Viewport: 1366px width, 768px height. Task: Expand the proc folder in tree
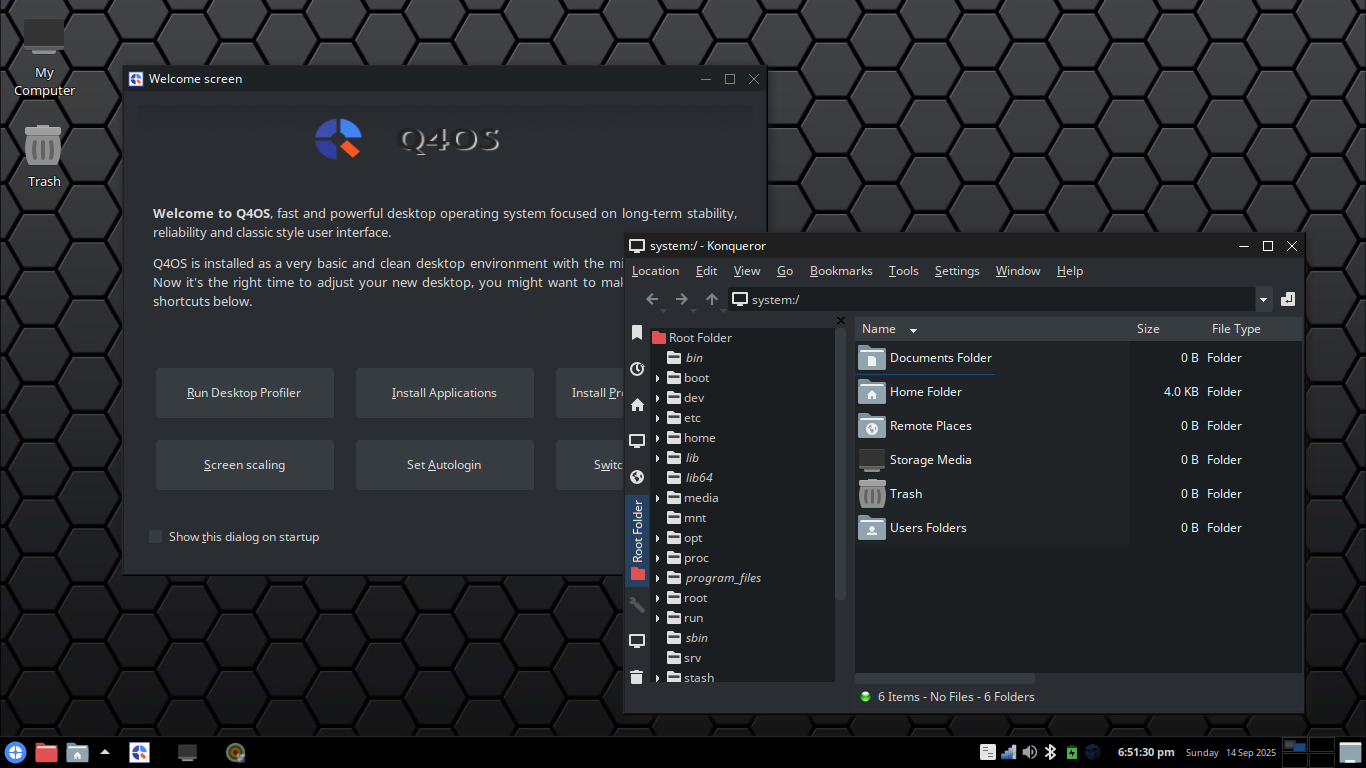(x=658, y=558)
